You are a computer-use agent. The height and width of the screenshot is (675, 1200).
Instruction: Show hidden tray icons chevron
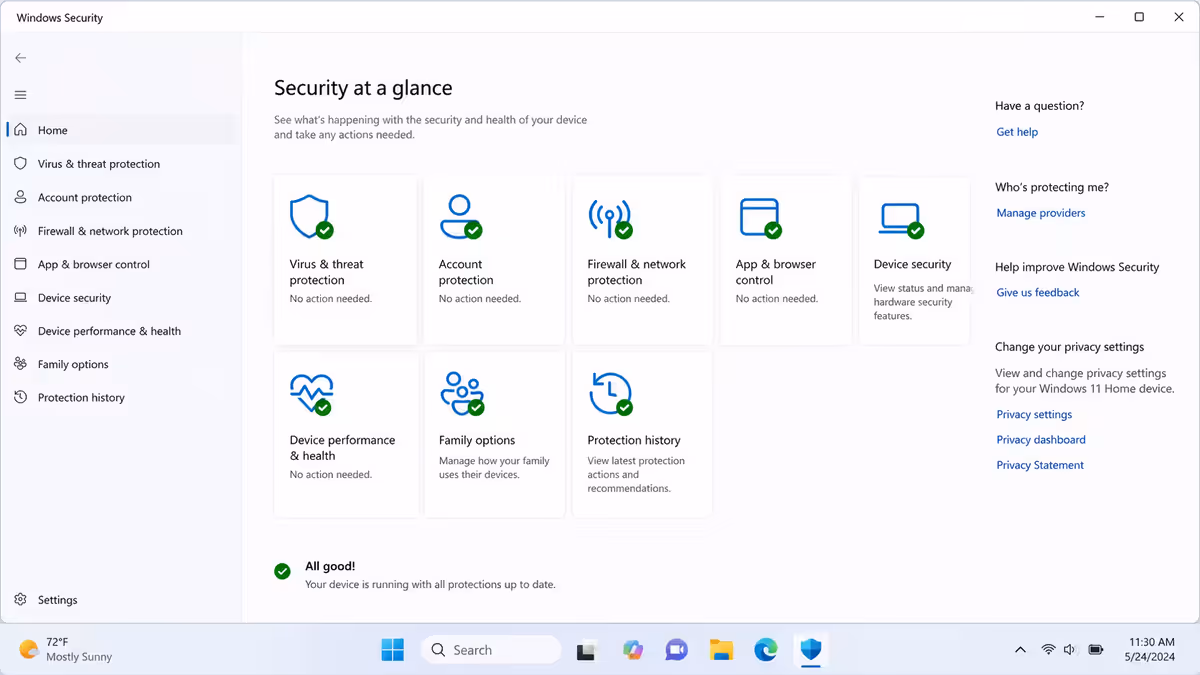tap(1020, 650)
